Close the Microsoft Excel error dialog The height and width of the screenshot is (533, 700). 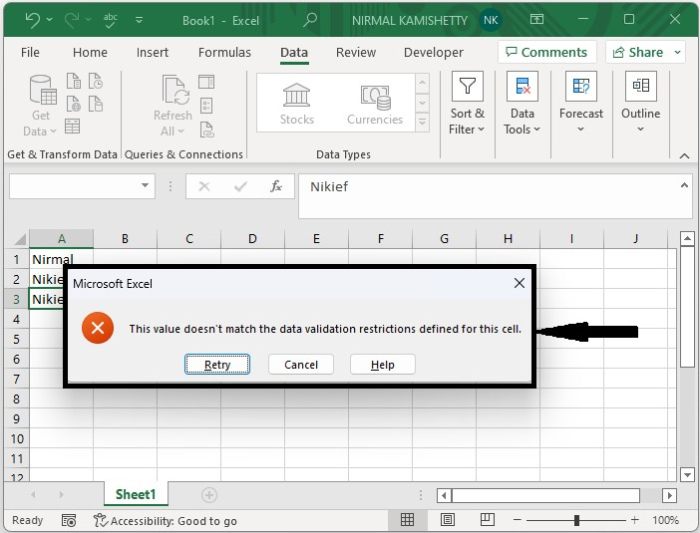coord(519,283)
